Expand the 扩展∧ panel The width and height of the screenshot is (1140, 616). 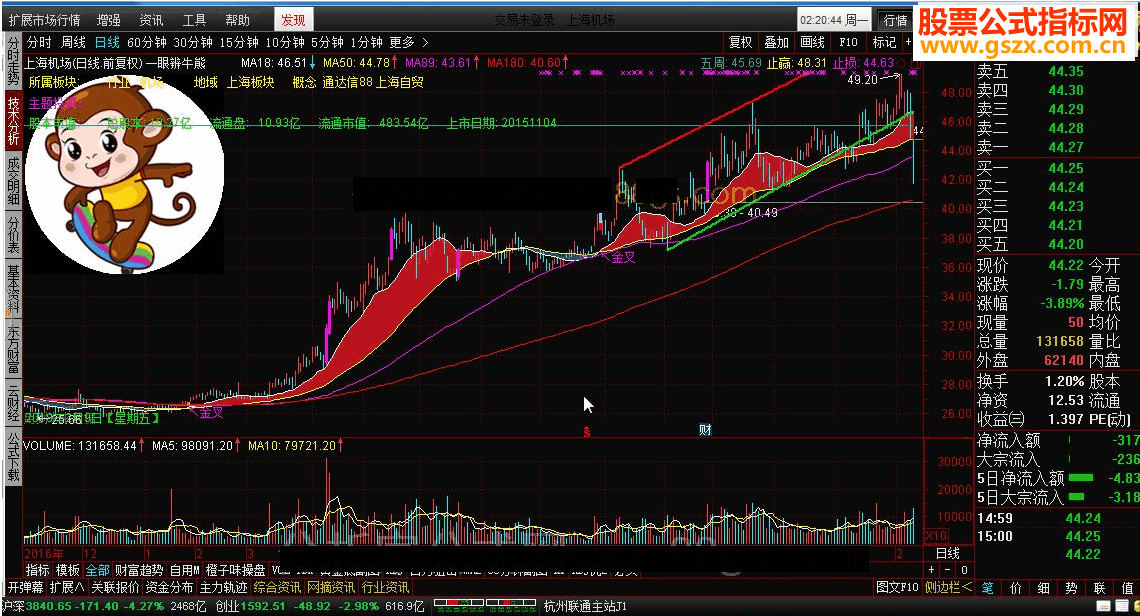click(67, 587)
